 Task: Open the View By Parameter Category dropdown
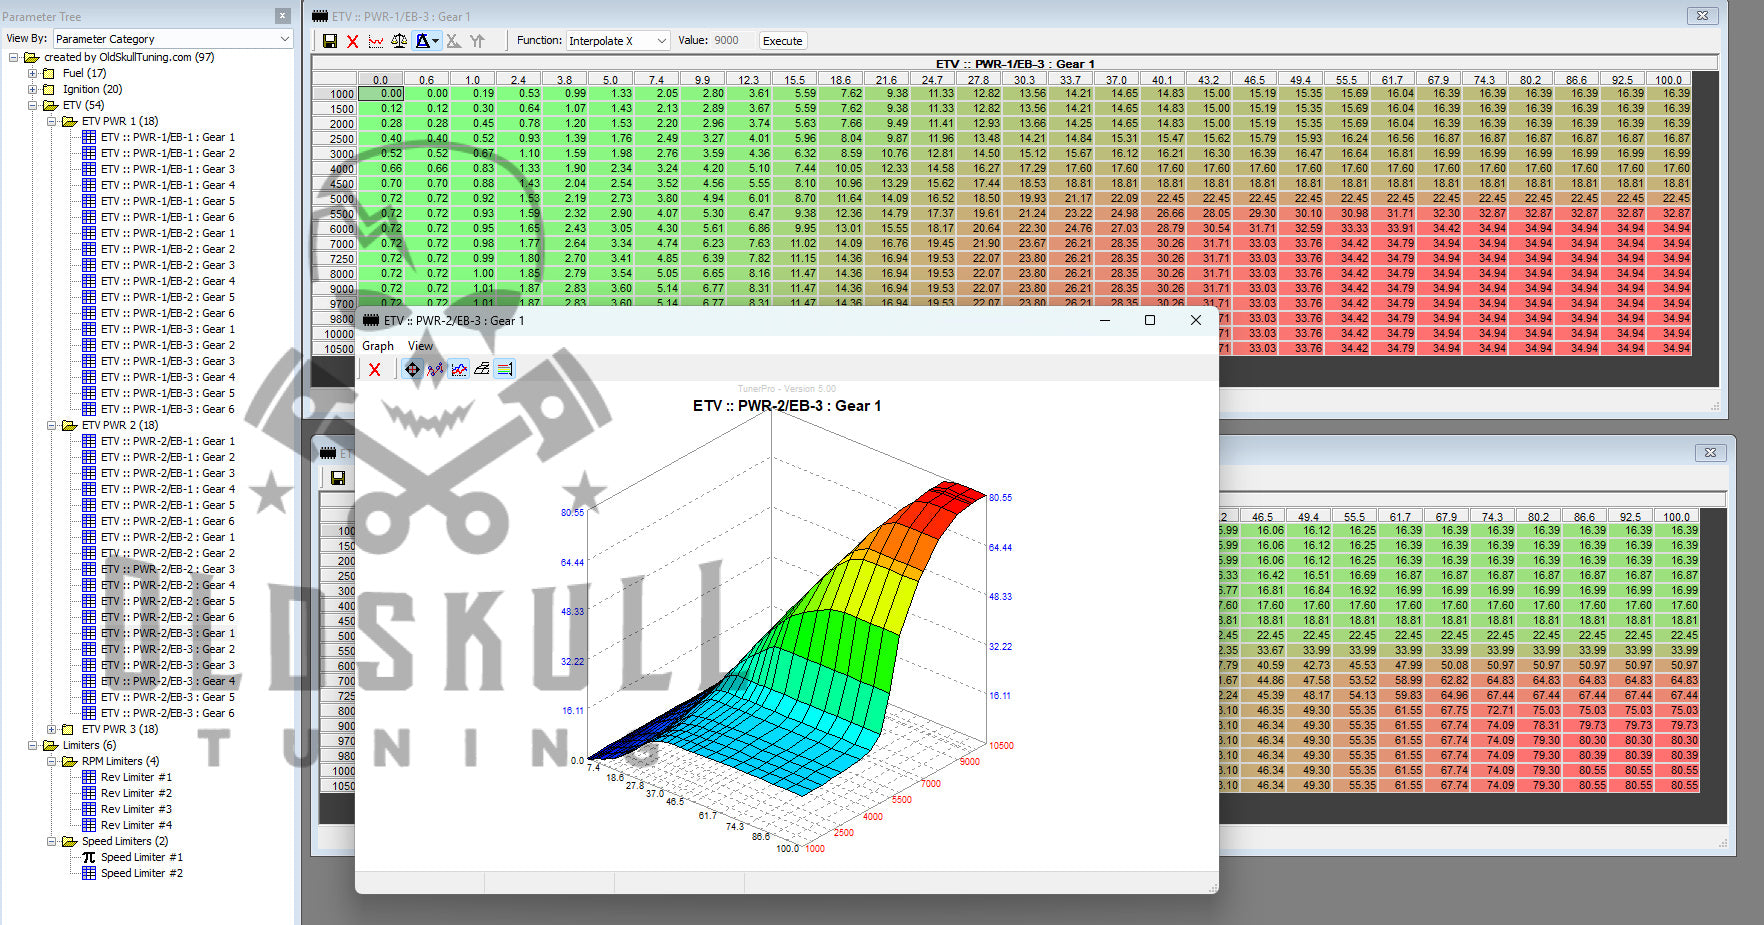click(172, 39)
